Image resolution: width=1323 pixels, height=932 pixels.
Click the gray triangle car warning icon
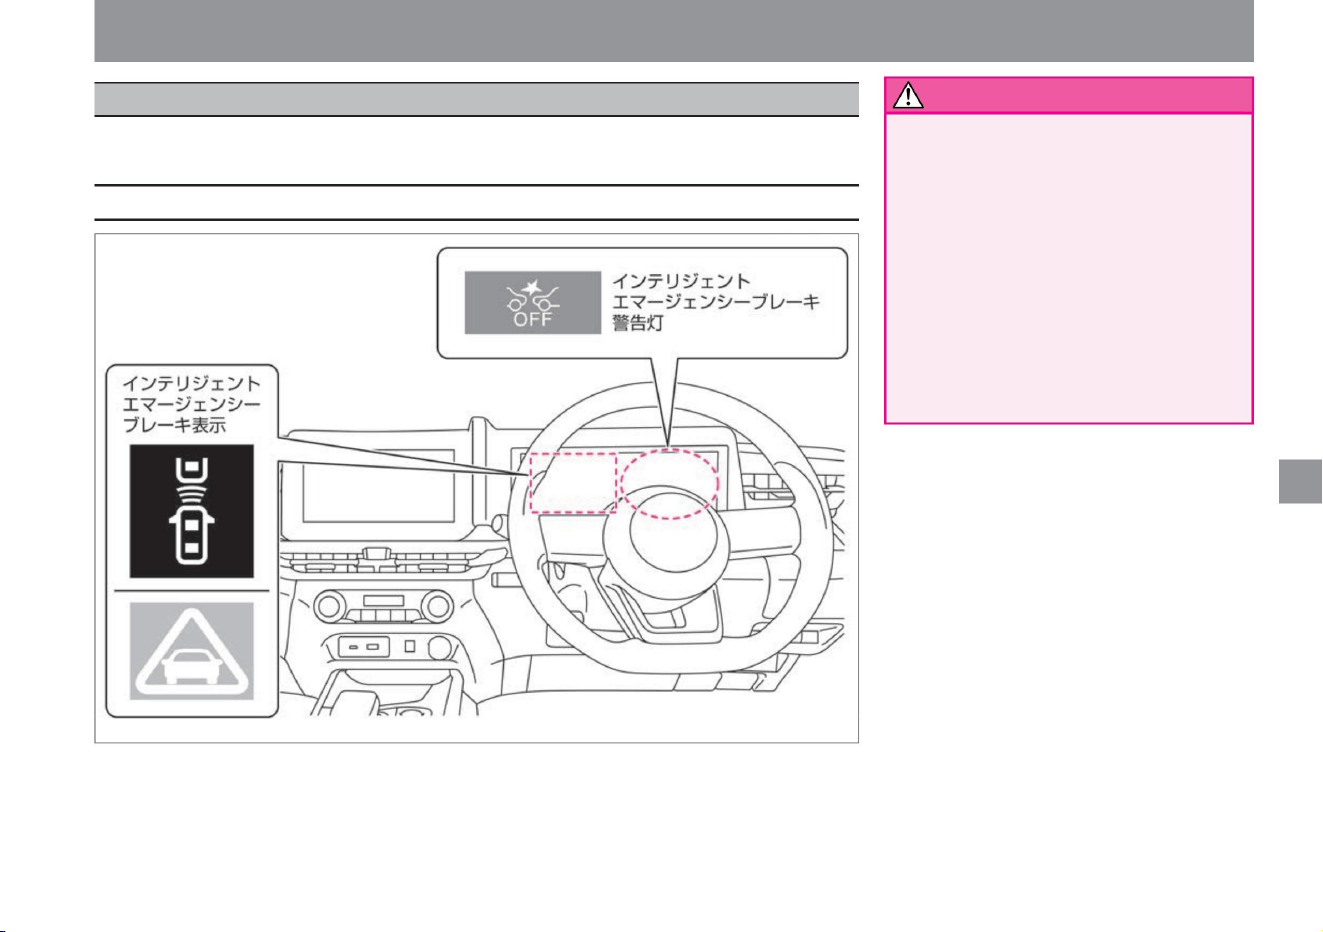(191, 651)
